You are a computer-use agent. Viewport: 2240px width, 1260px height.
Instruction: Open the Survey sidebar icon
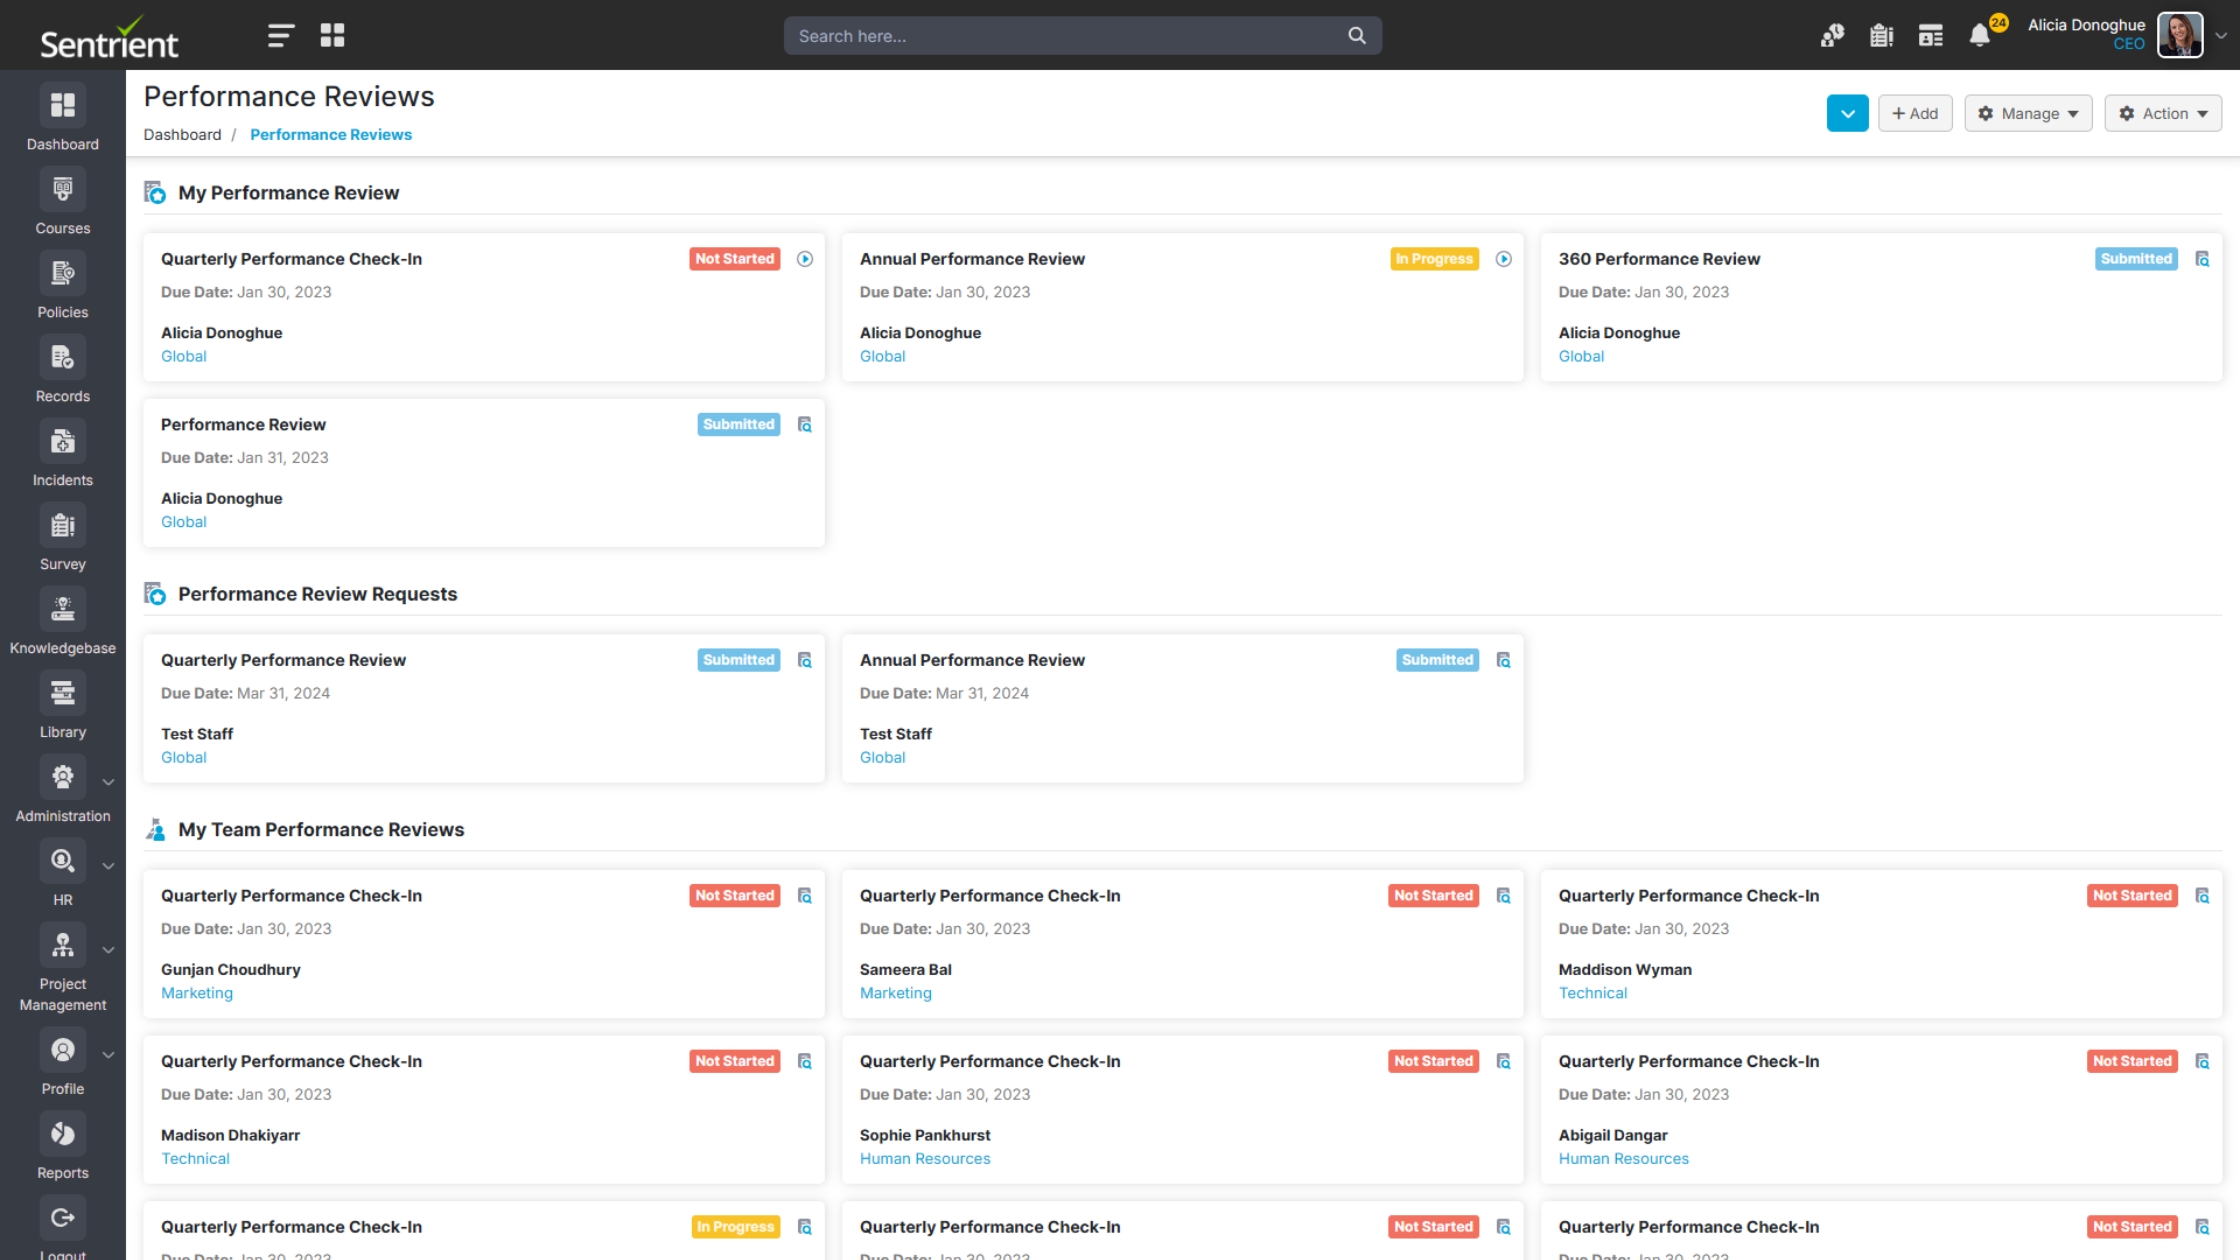click(x=62, y=526)
